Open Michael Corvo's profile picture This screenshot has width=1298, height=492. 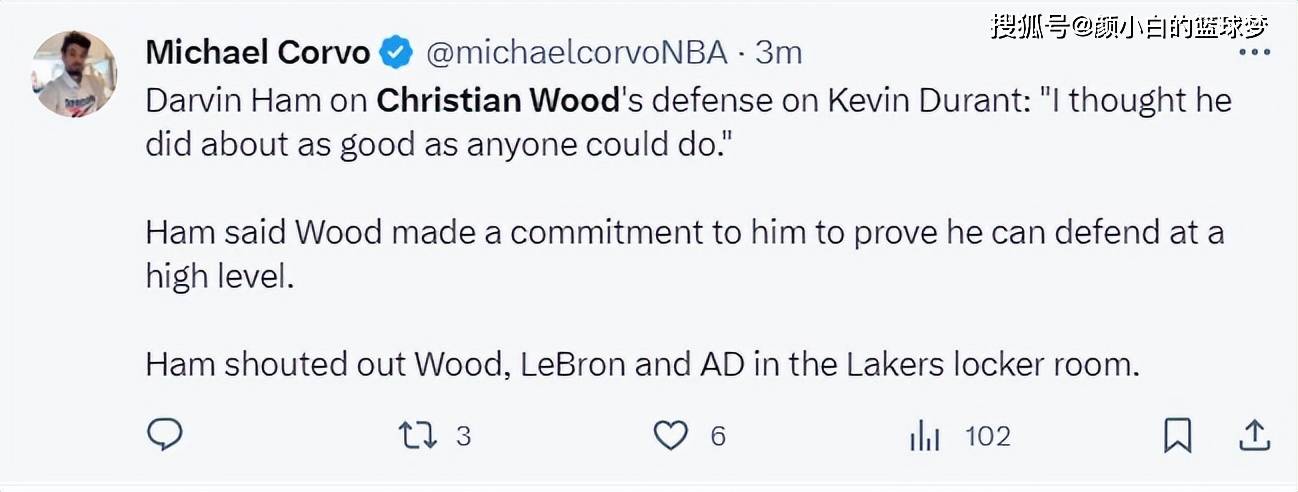[x=72, y=75]
